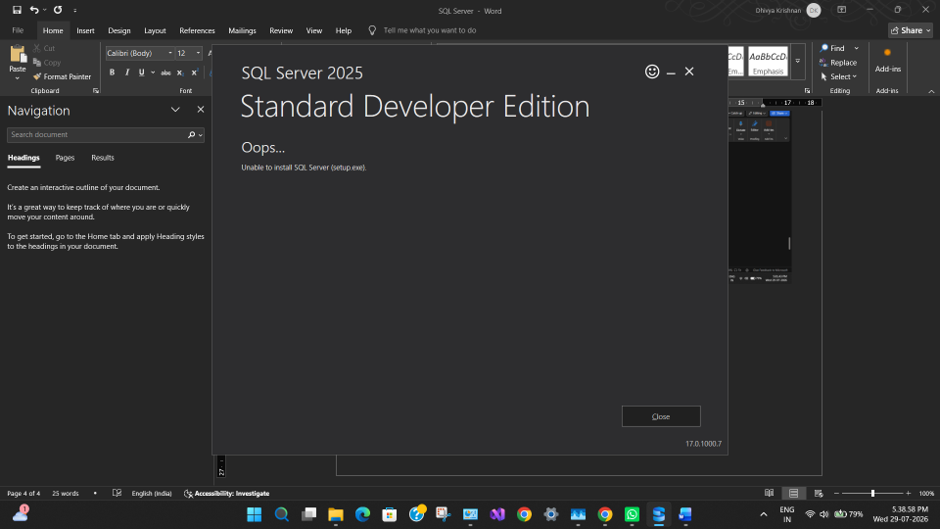Click the Accessibility Investigate status icon
Screen dimensions: 940x529
pyautogui.click(x=188, y=494)
